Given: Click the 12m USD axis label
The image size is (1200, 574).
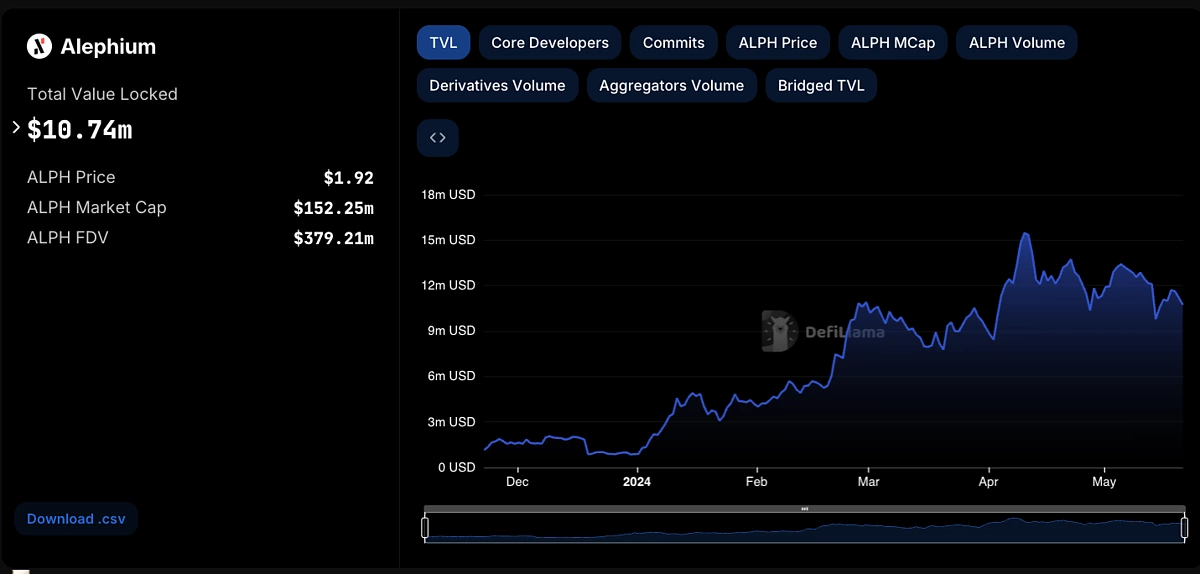Looking at the screenshot, I should (448, 285).
